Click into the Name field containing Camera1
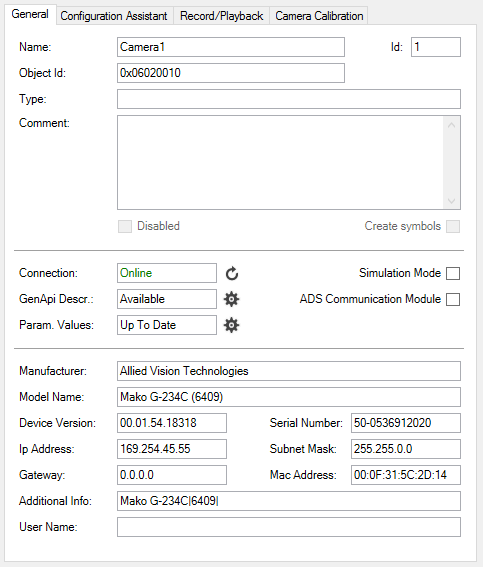Screen dimensions: 483x567 coord(231,47)
